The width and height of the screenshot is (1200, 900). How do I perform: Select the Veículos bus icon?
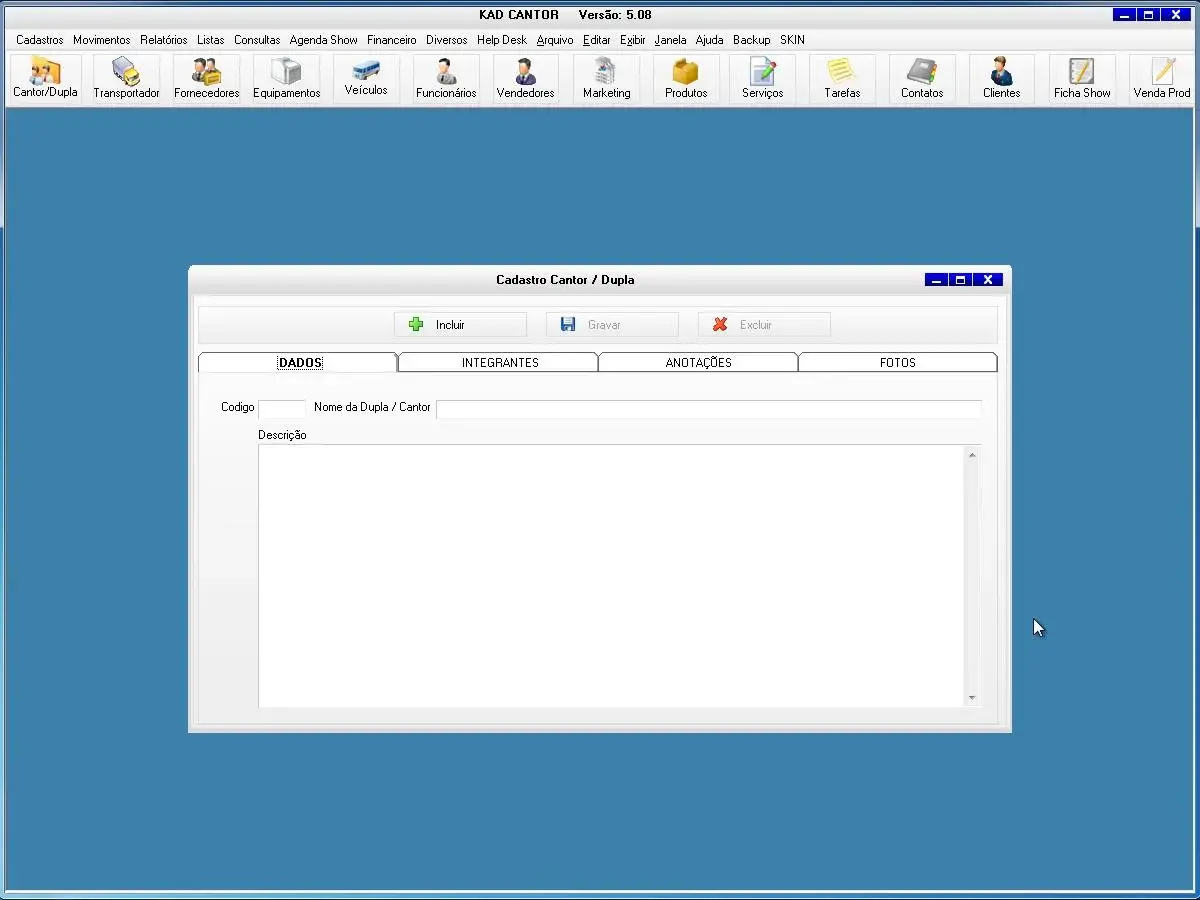366,77
